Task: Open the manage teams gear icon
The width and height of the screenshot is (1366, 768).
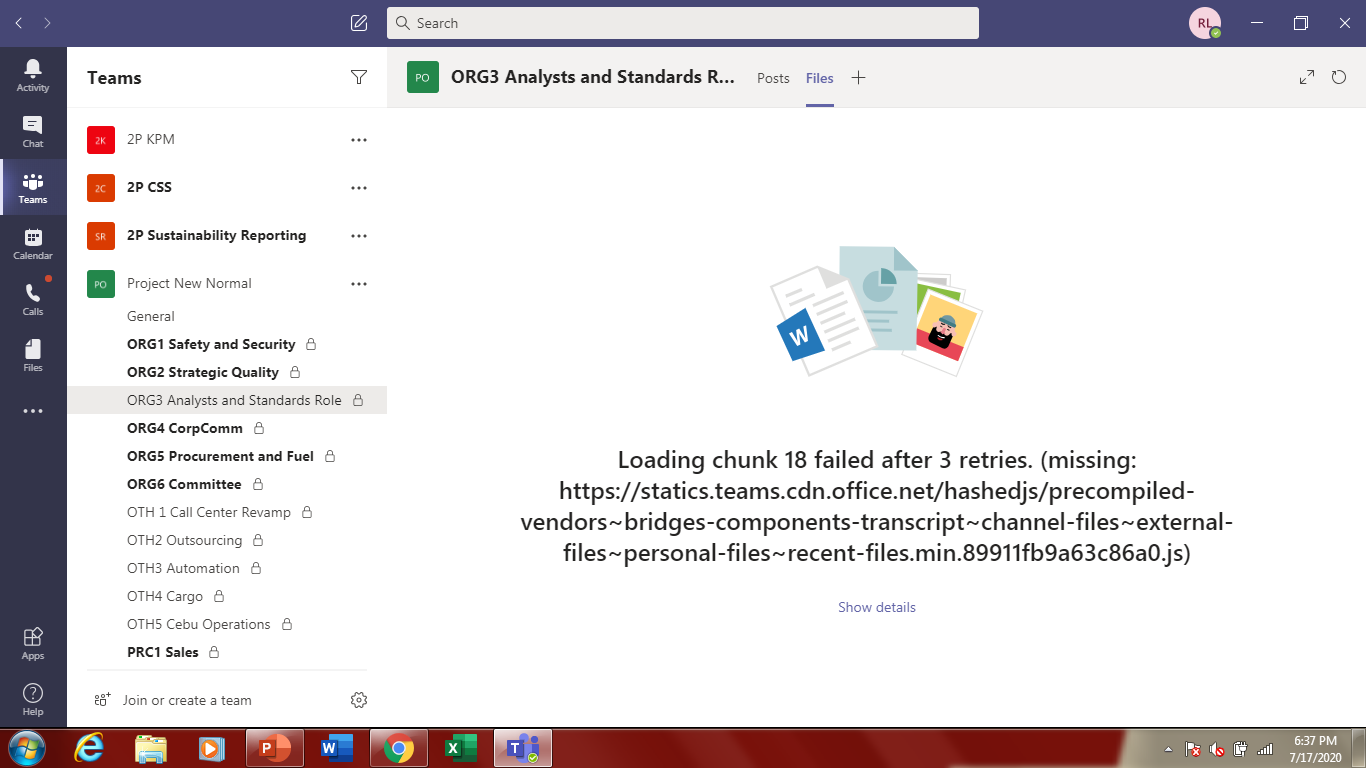Action: (x=359, y=700)
